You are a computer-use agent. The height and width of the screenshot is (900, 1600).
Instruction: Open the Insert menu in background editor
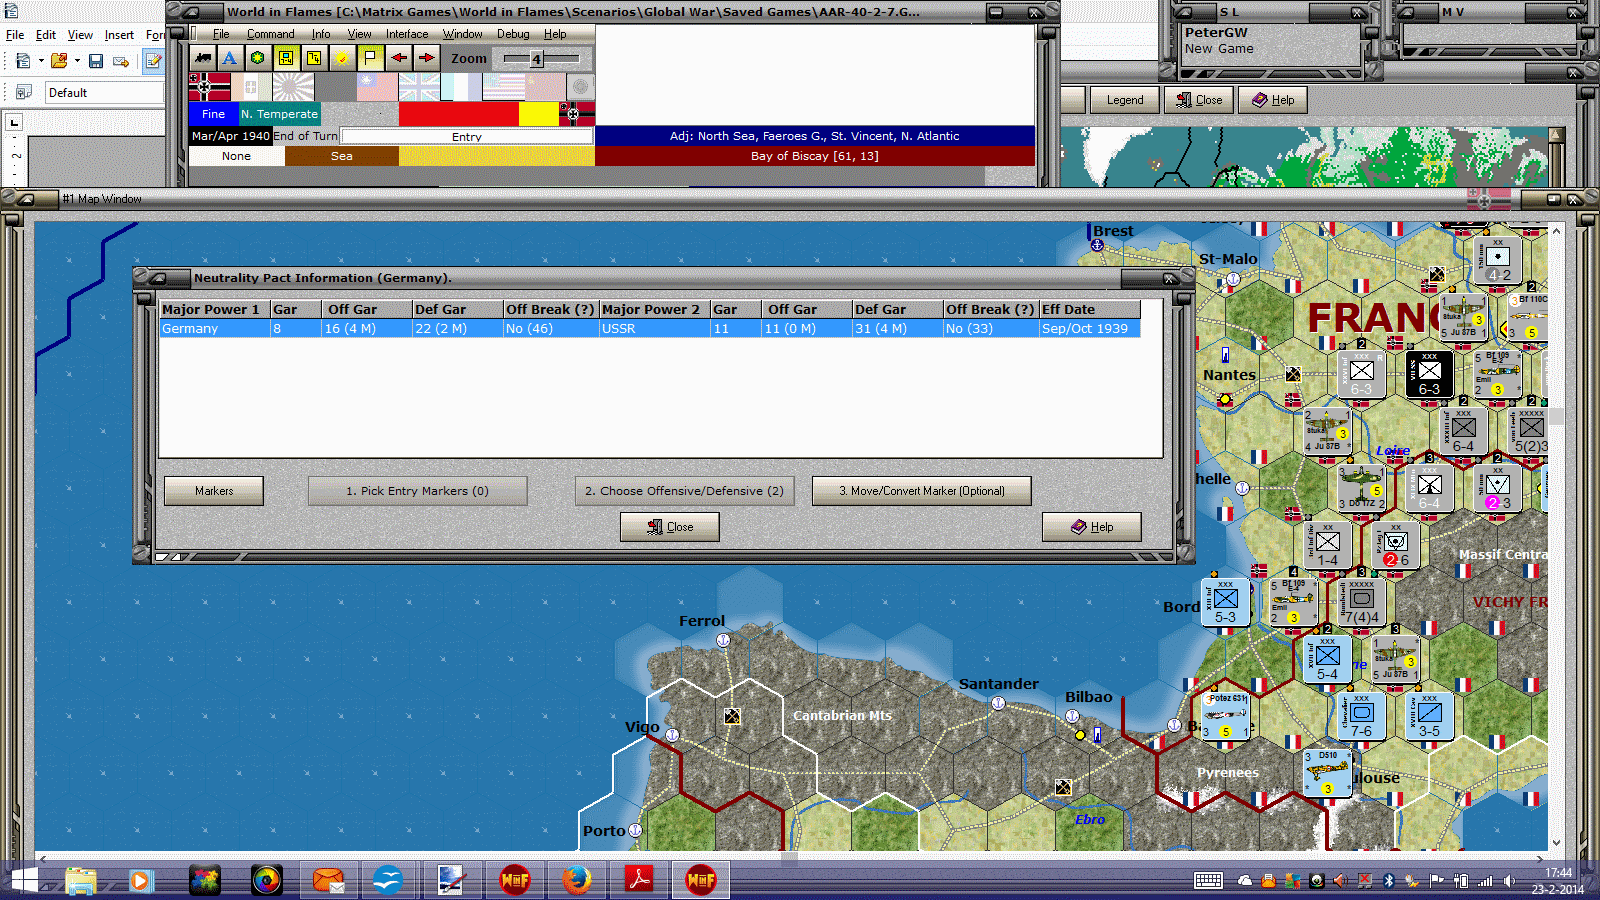tap(119, 35)
